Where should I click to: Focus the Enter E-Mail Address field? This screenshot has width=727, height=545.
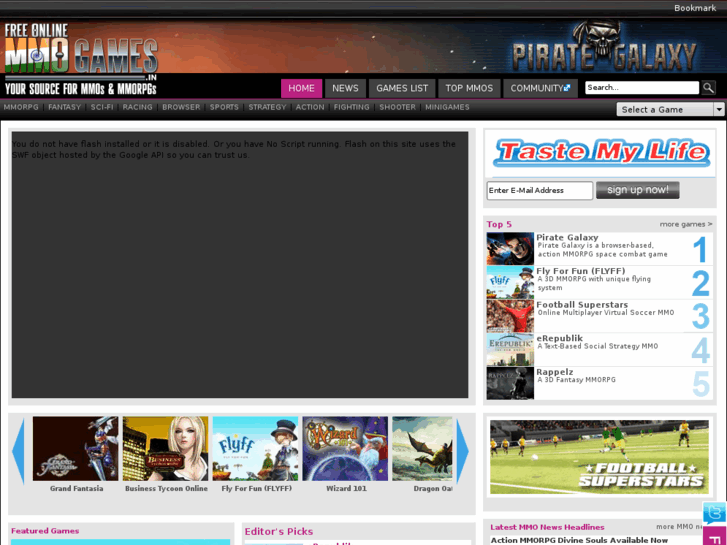(x=540, y=190)
